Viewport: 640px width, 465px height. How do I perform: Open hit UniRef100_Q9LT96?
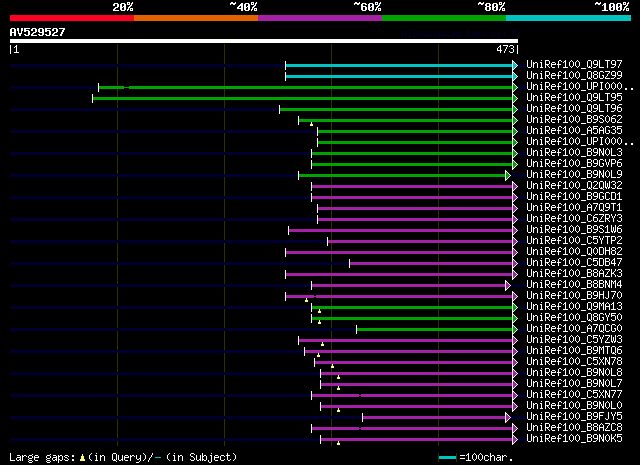tap(574, 109)
